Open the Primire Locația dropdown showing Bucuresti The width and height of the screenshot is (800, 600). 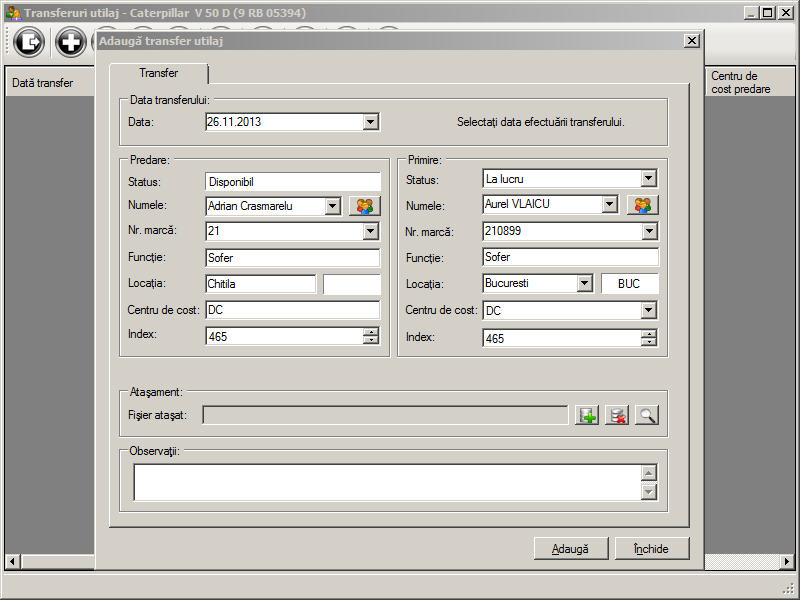[585, 283]
